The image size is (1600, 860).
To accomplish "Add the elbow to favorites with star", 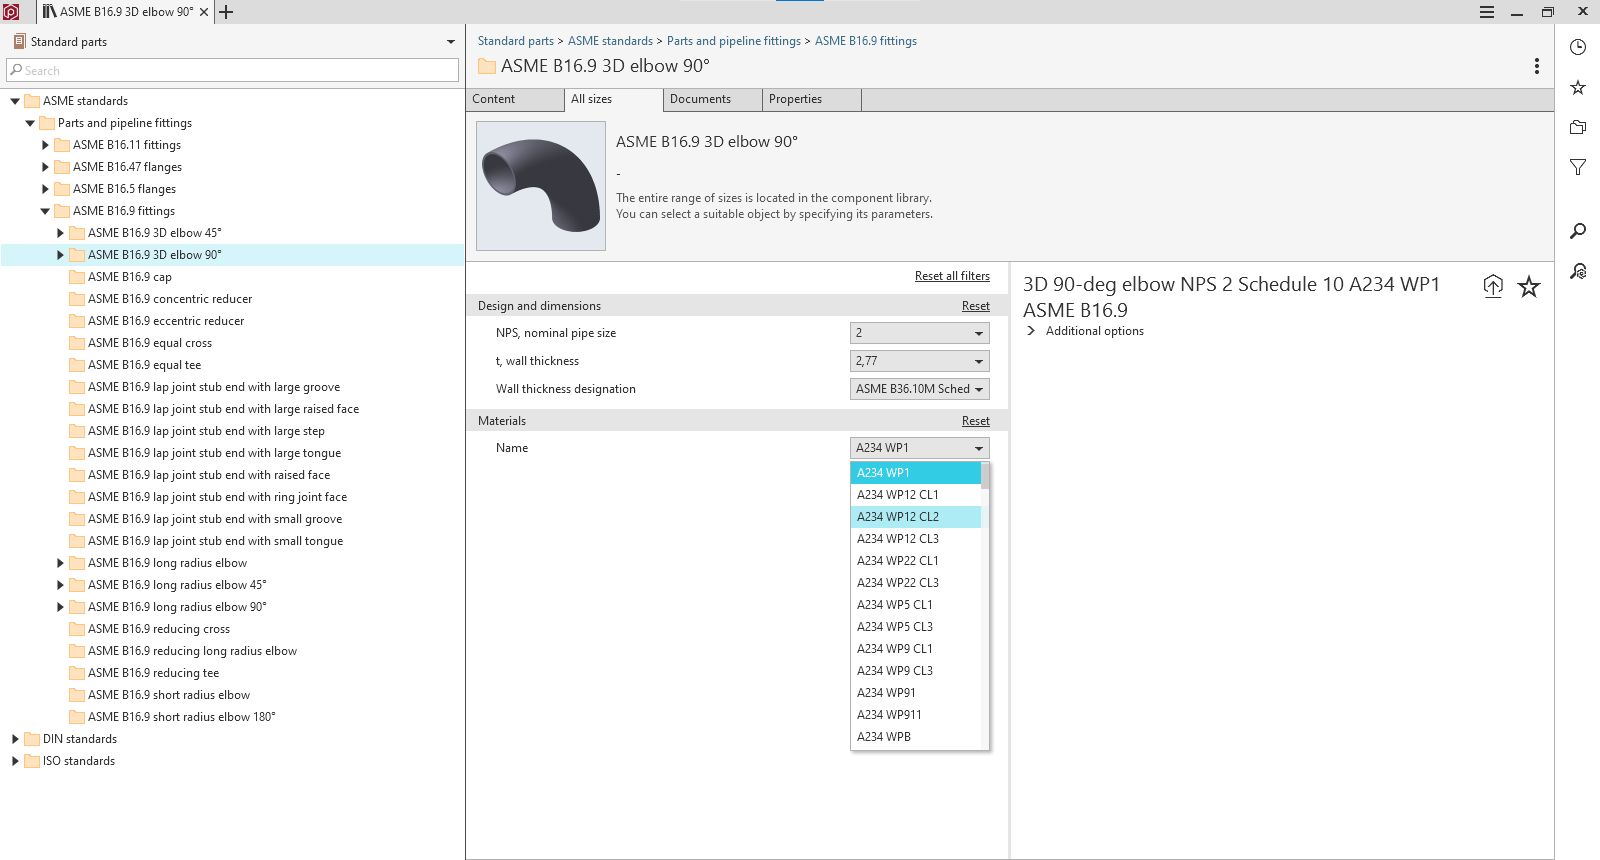I will point(1529,287).
